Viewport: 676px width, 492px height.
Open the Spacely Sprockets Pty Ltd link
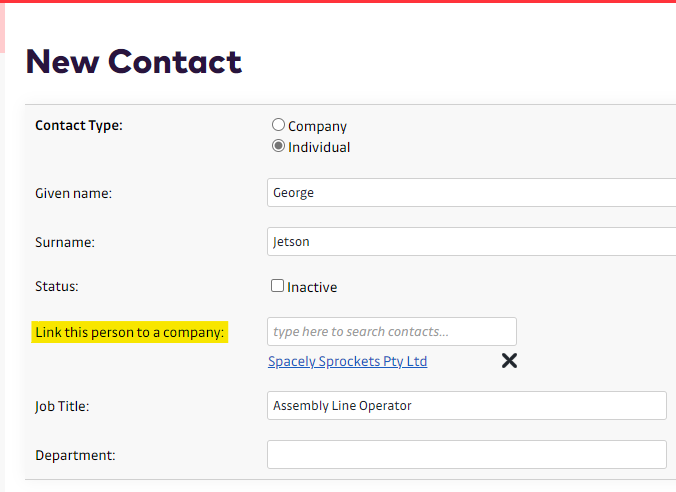[347, 362]
